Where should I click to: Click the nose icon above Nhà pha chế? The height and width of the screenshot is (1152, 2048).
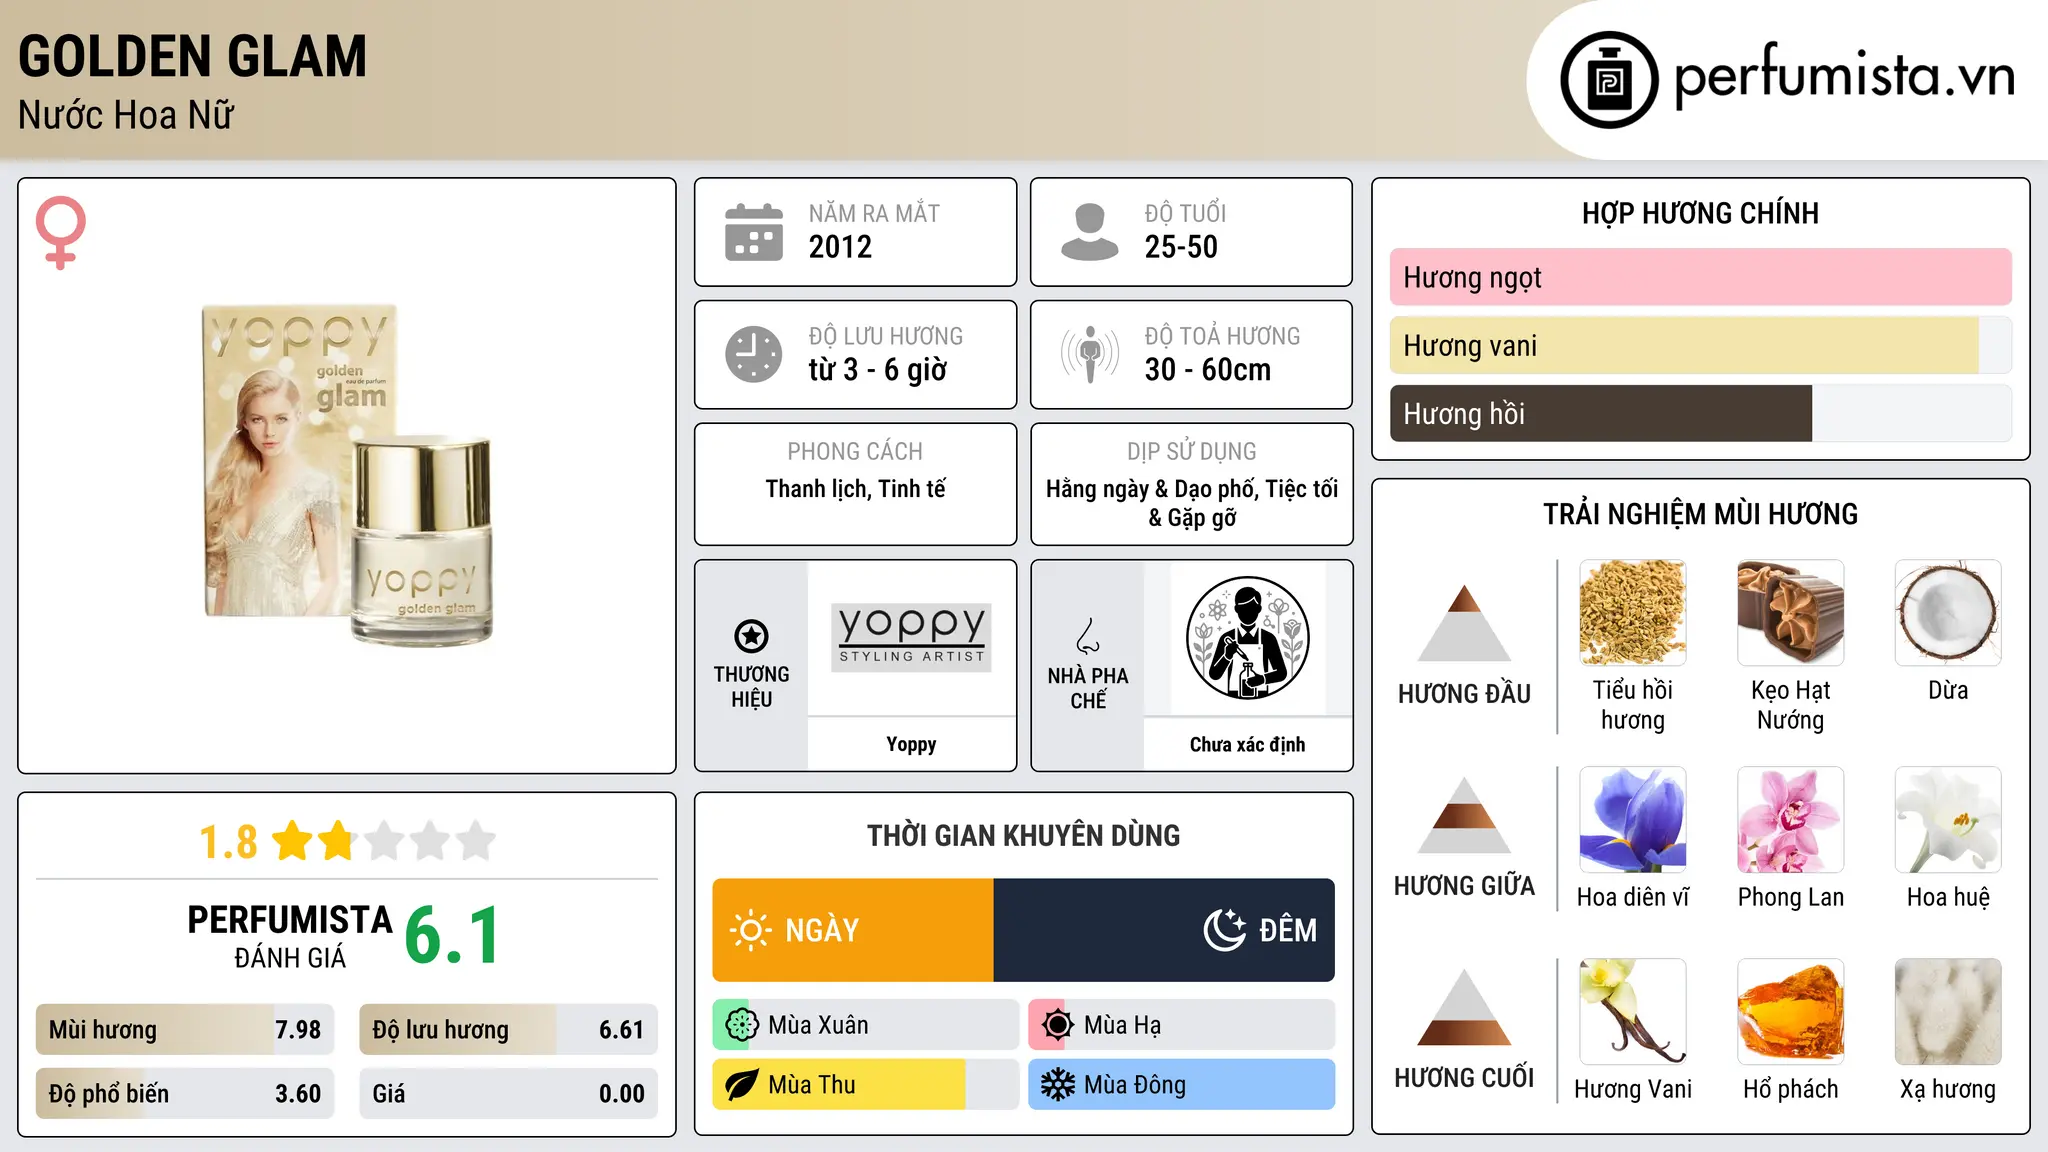pyautogui.click(x=1088, y=636)
